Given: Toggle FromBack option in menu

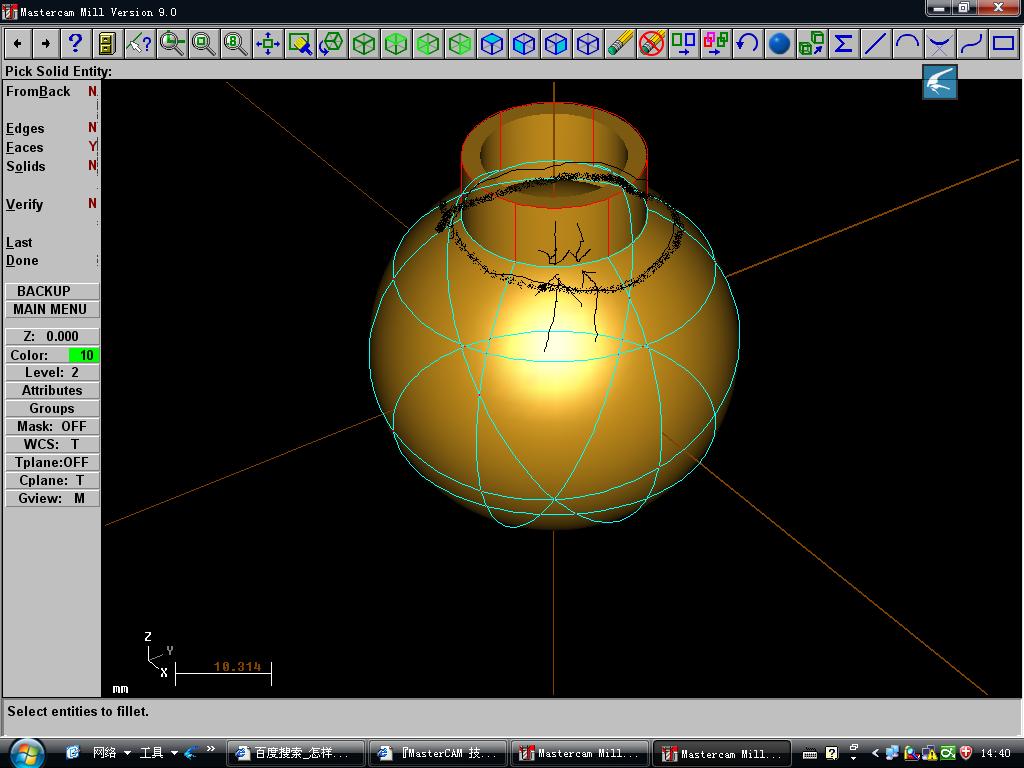Looking at the screenshot, I should tap(52, 91).
